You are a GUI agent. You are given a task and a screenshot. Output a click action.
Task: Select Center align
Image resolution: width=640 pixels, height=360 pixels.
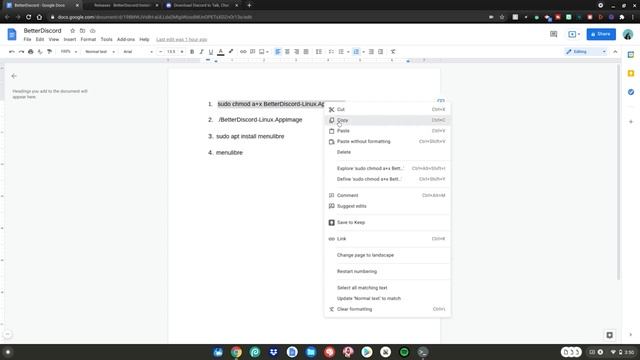tap(287, 52)
